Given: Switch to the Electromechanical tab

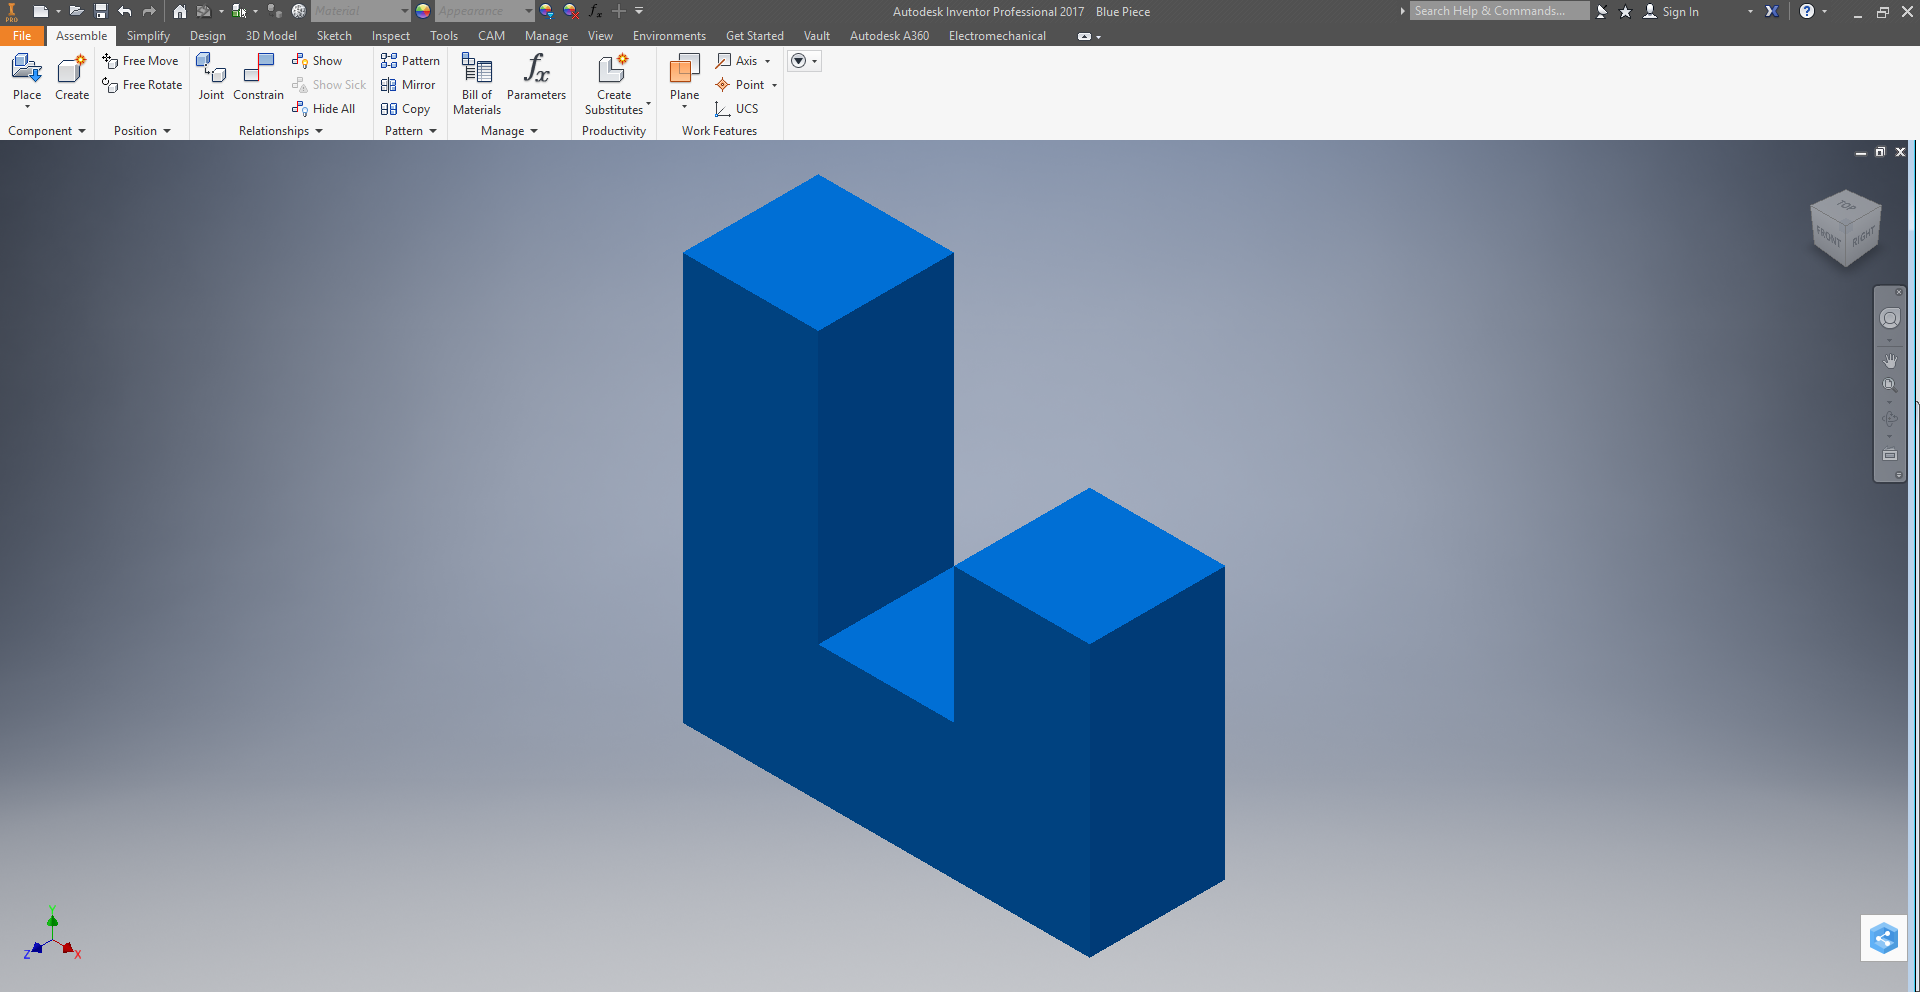Looking at the screenshot, I should pyautogui.click(x=997, y=36).
